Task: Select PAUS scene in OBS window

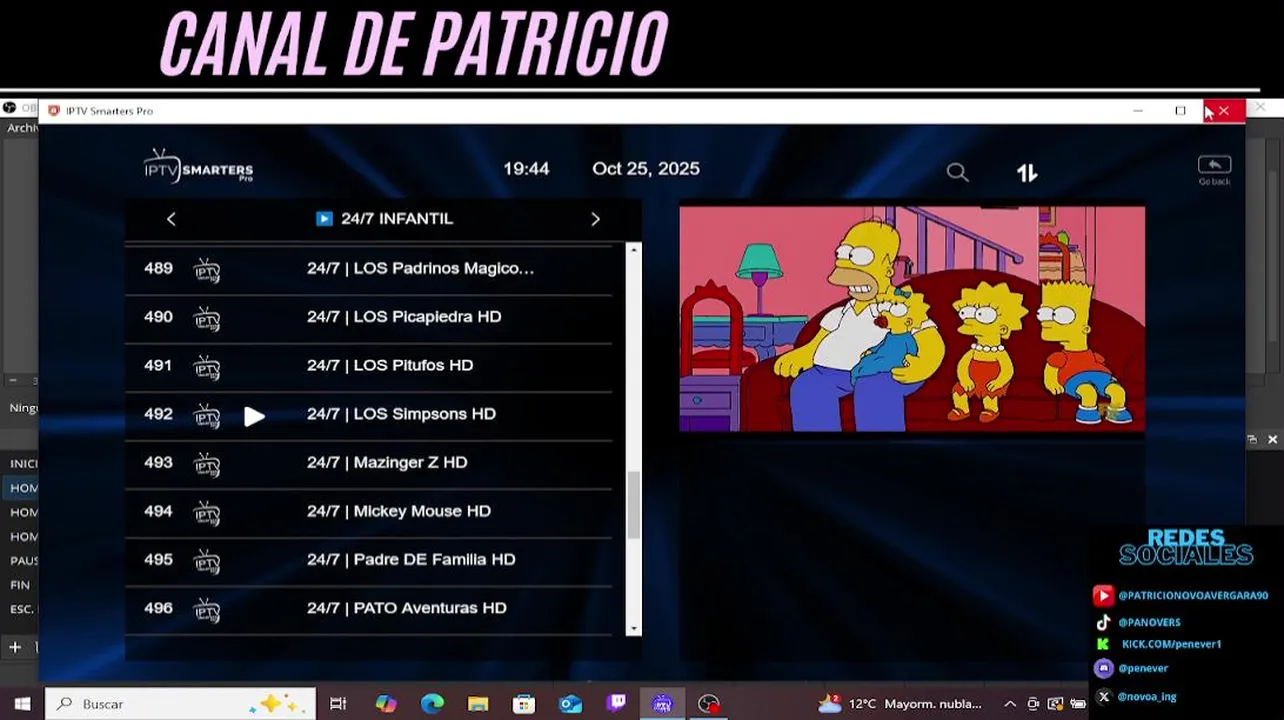Action: pyautogui.click(x=24, y=561)
